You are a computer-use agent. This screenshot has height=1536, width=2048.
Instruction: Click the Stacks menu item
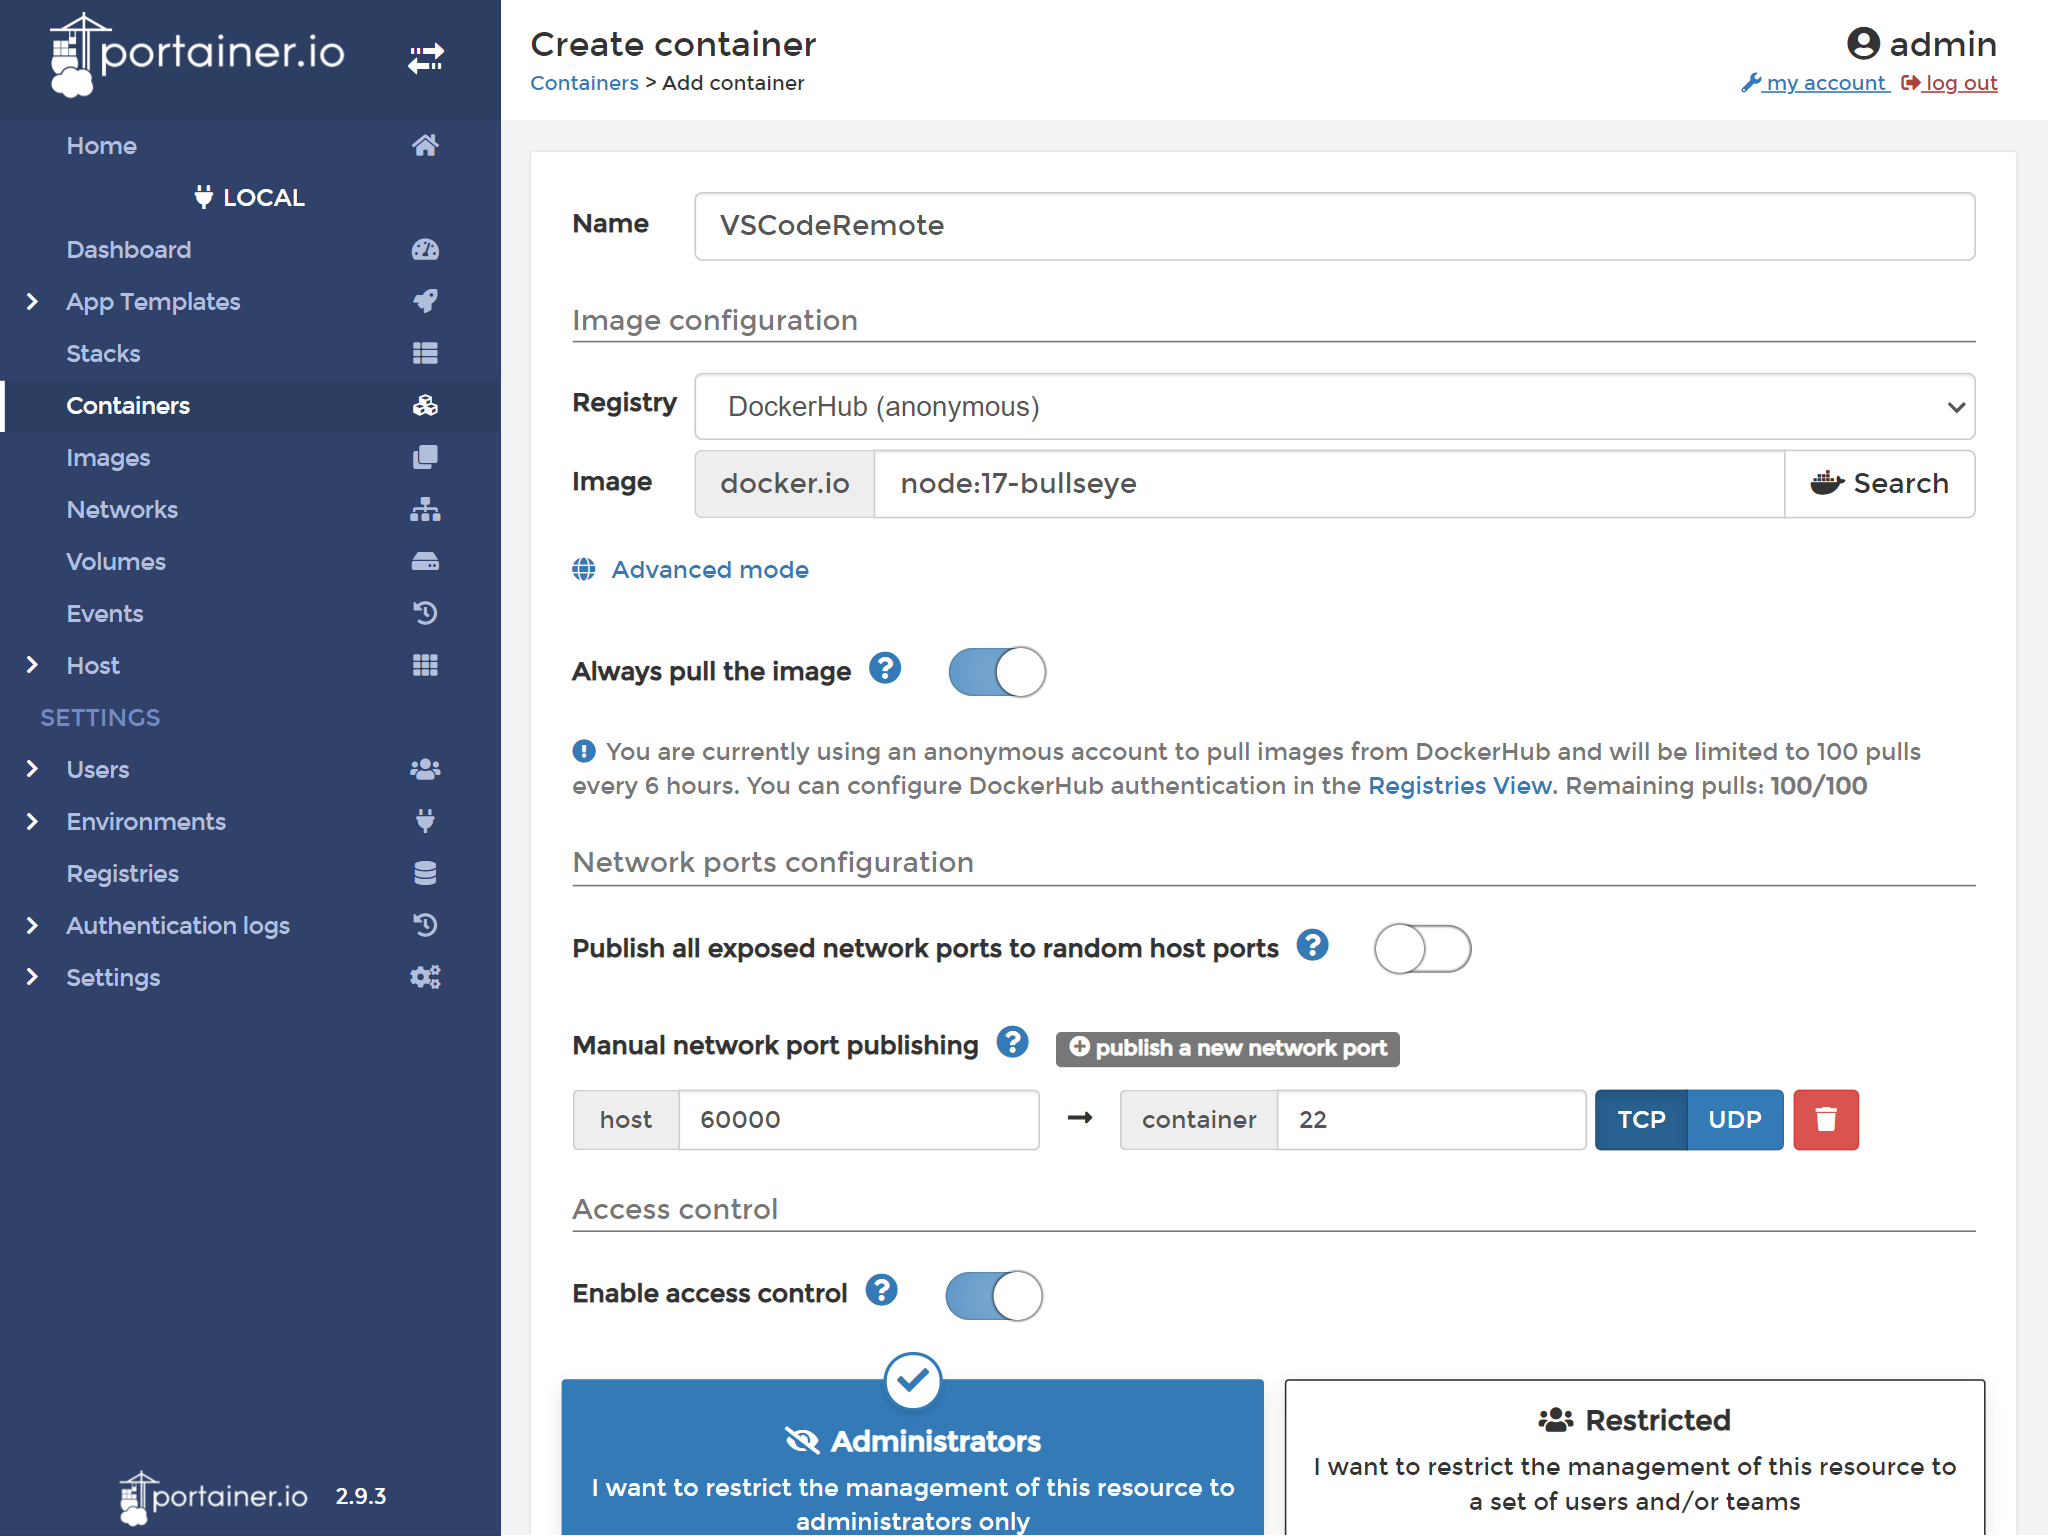(250, 353)
